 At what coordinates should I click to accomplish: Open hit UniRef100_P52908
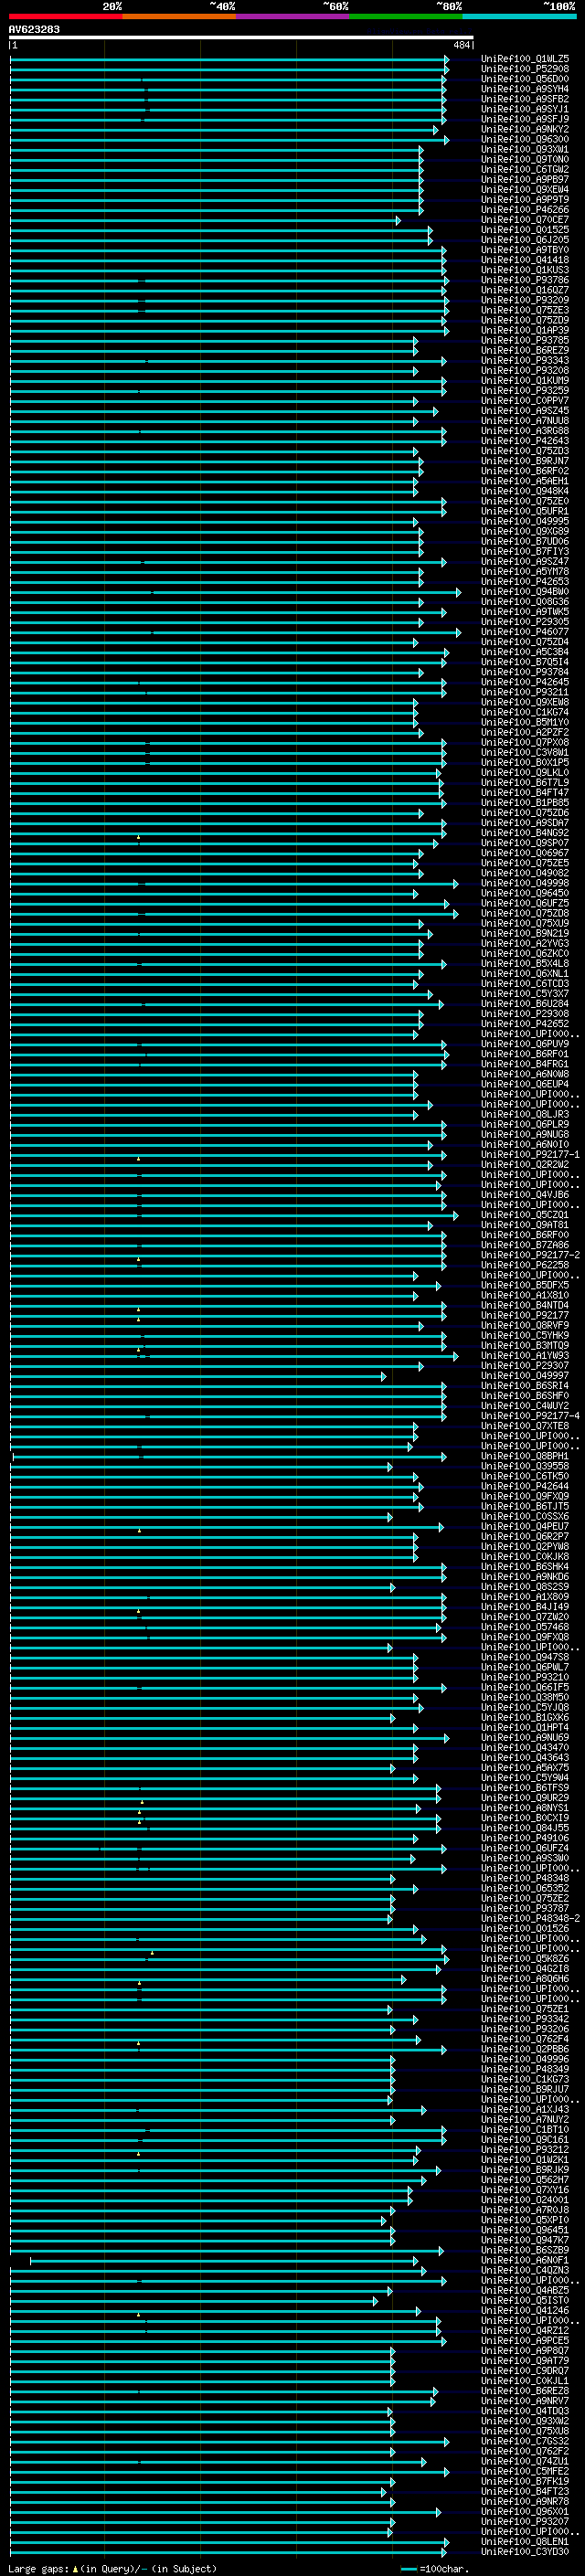525,69
